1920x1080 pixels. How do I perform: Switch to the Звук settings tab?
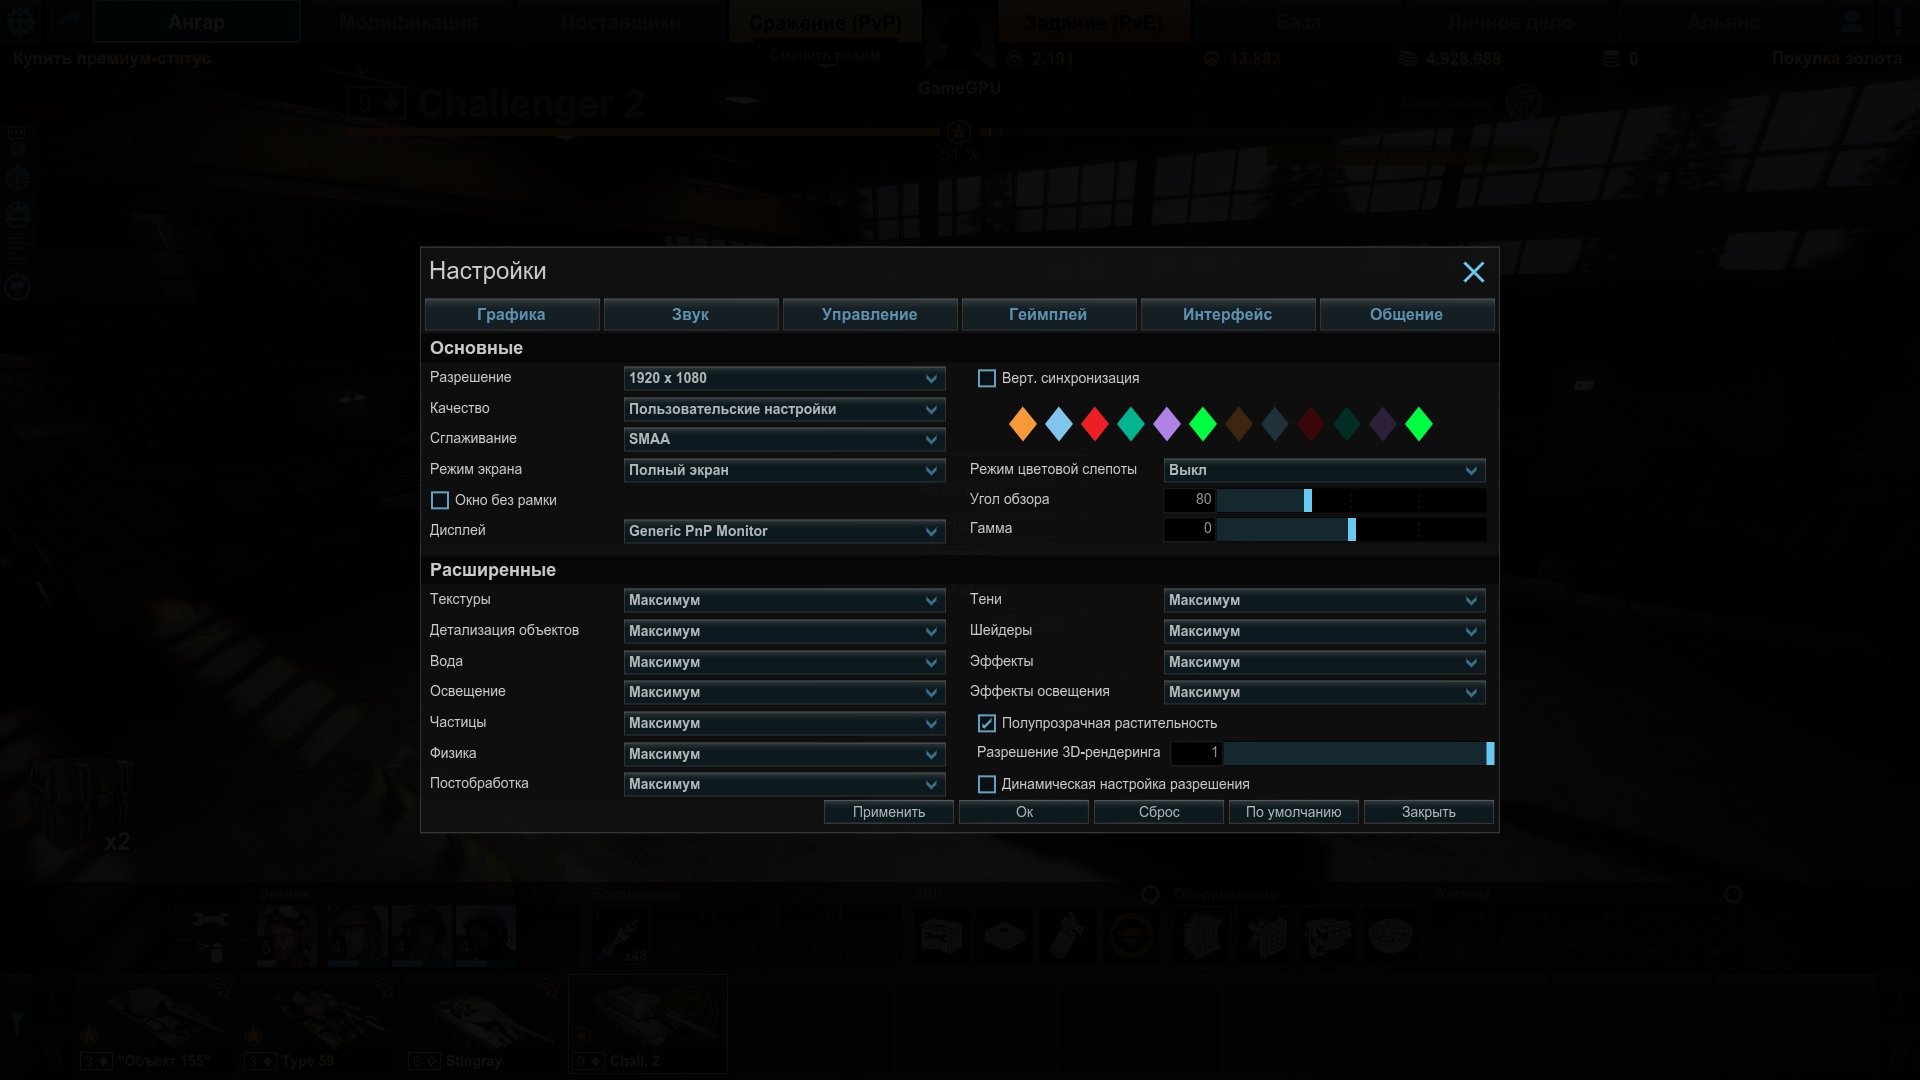point(690,314)
